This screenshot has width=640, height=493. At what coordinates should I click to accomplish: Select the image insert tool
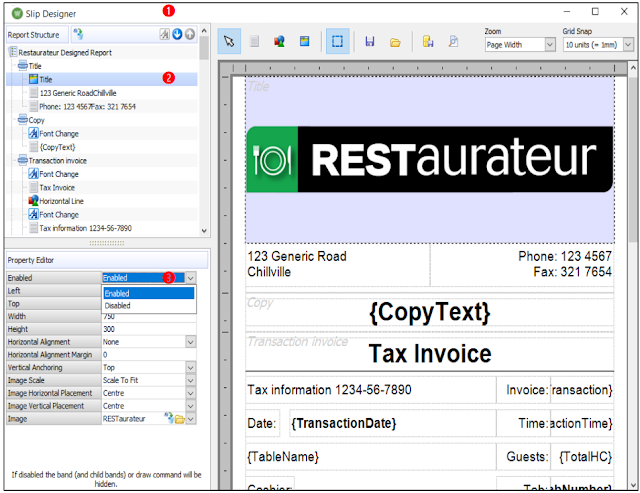pyautogui.click(x=304, y=41)
